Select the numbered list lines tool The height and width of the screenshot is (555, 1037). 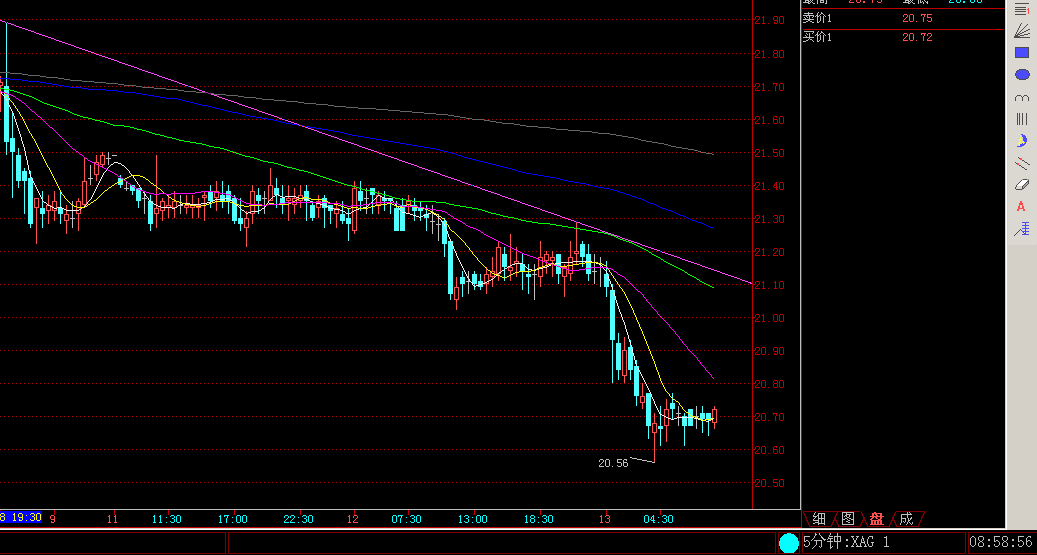pos(1021,9)
